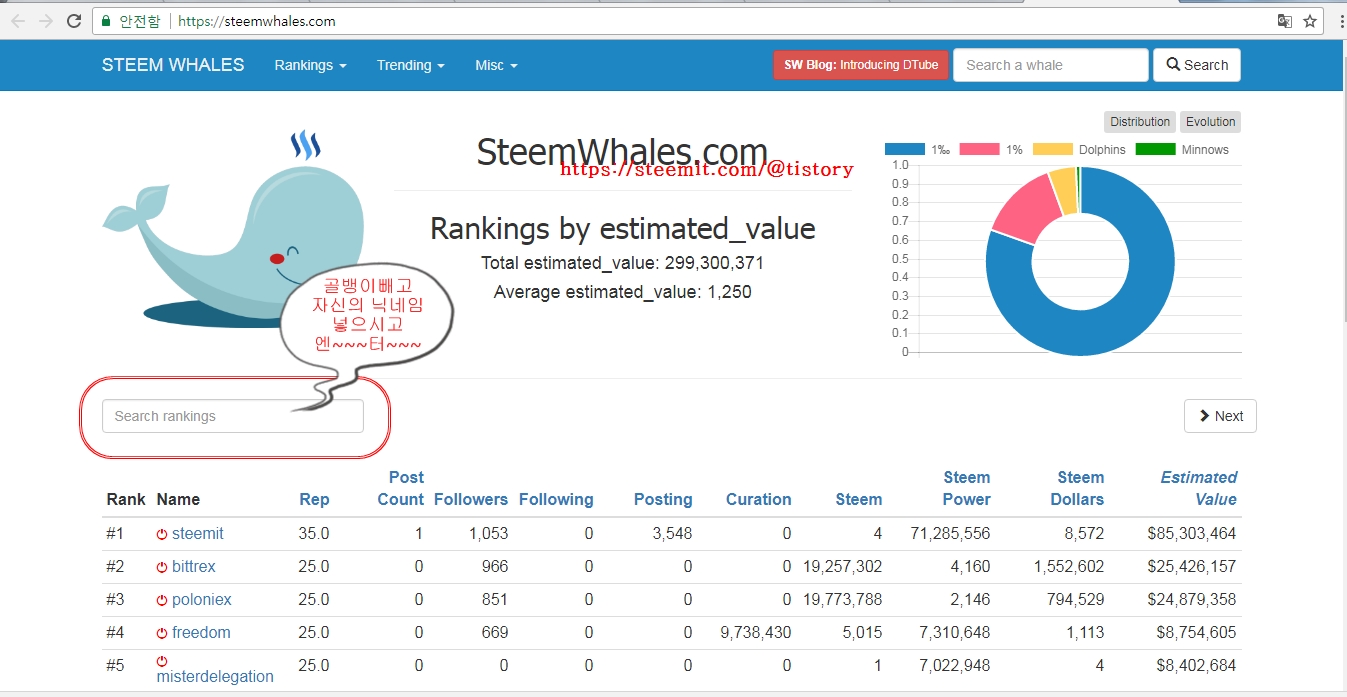The image size is (1347, 697).
Task: Sort table by Post Count
Action: 401,489
